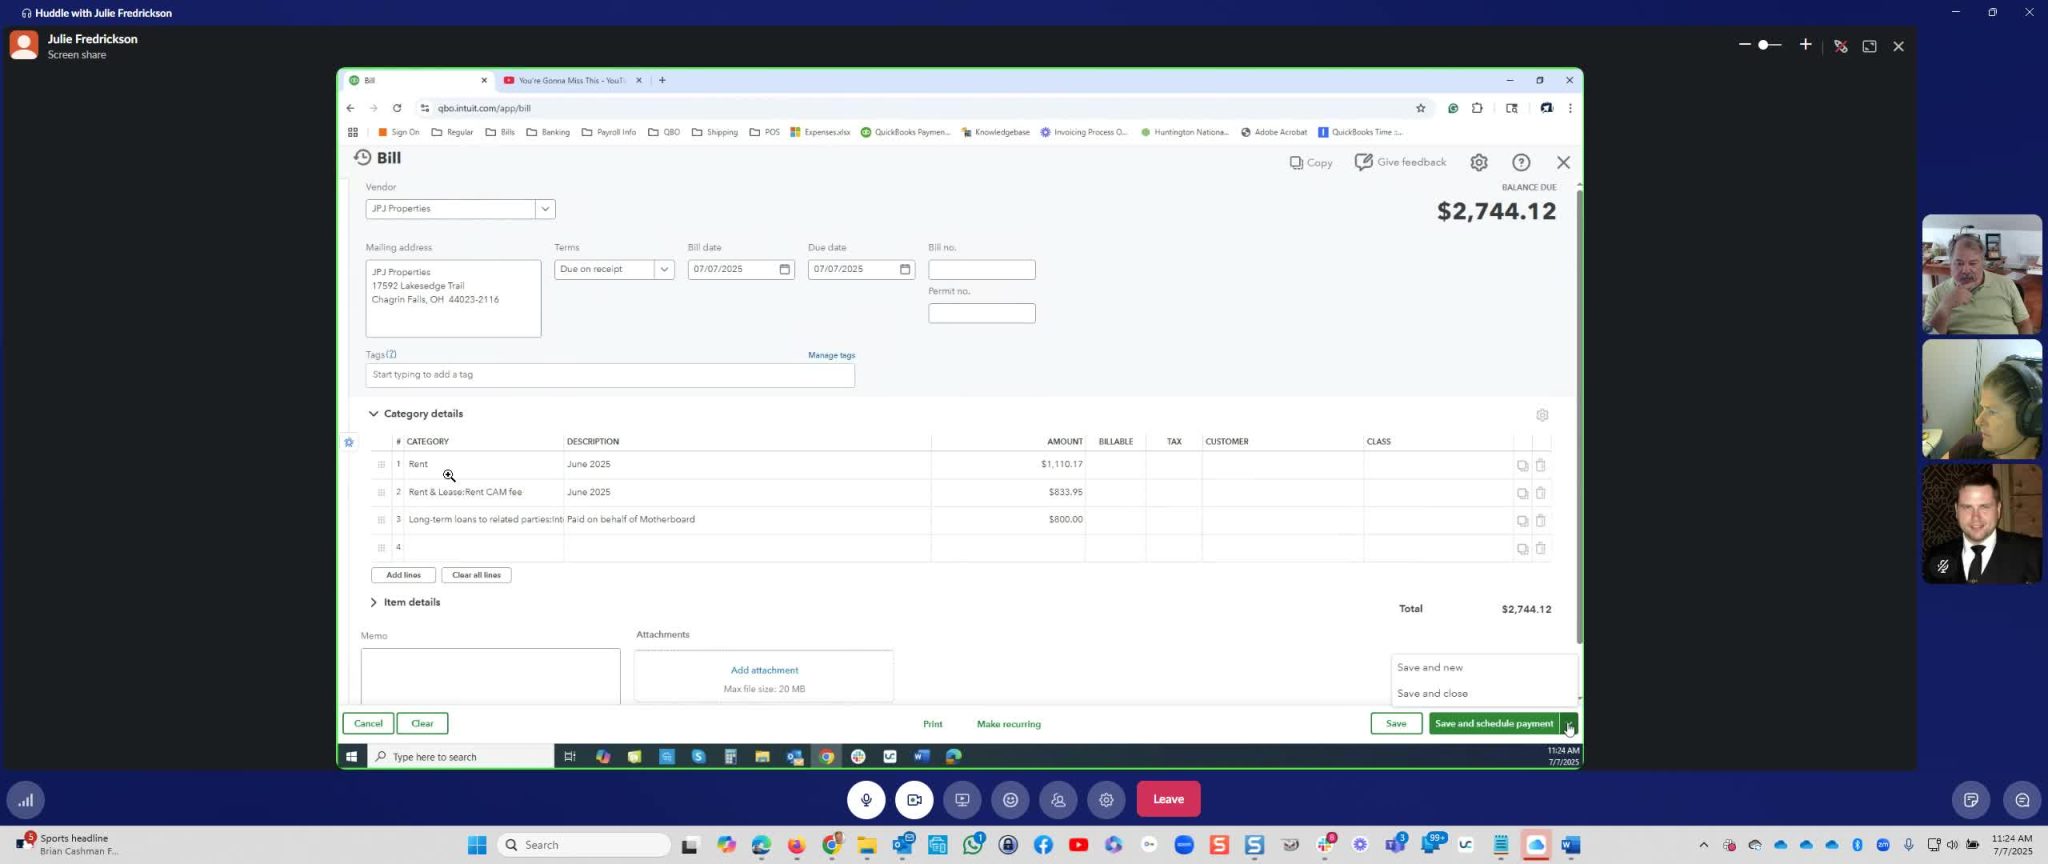2048x864 pixels.
Task: Select the Rent category cell
Action: click(x=484, y=464)
